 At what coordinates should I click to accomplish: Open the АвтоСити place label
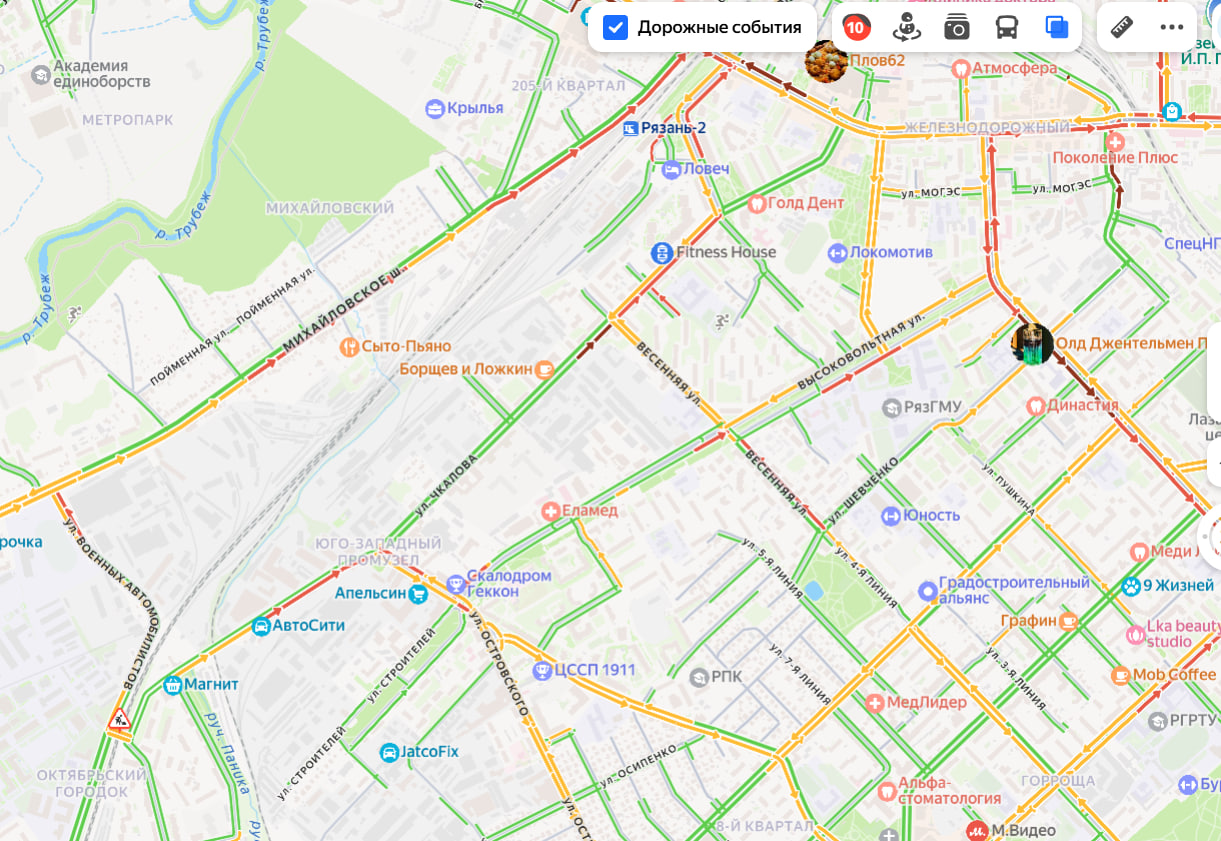(309, 626)
